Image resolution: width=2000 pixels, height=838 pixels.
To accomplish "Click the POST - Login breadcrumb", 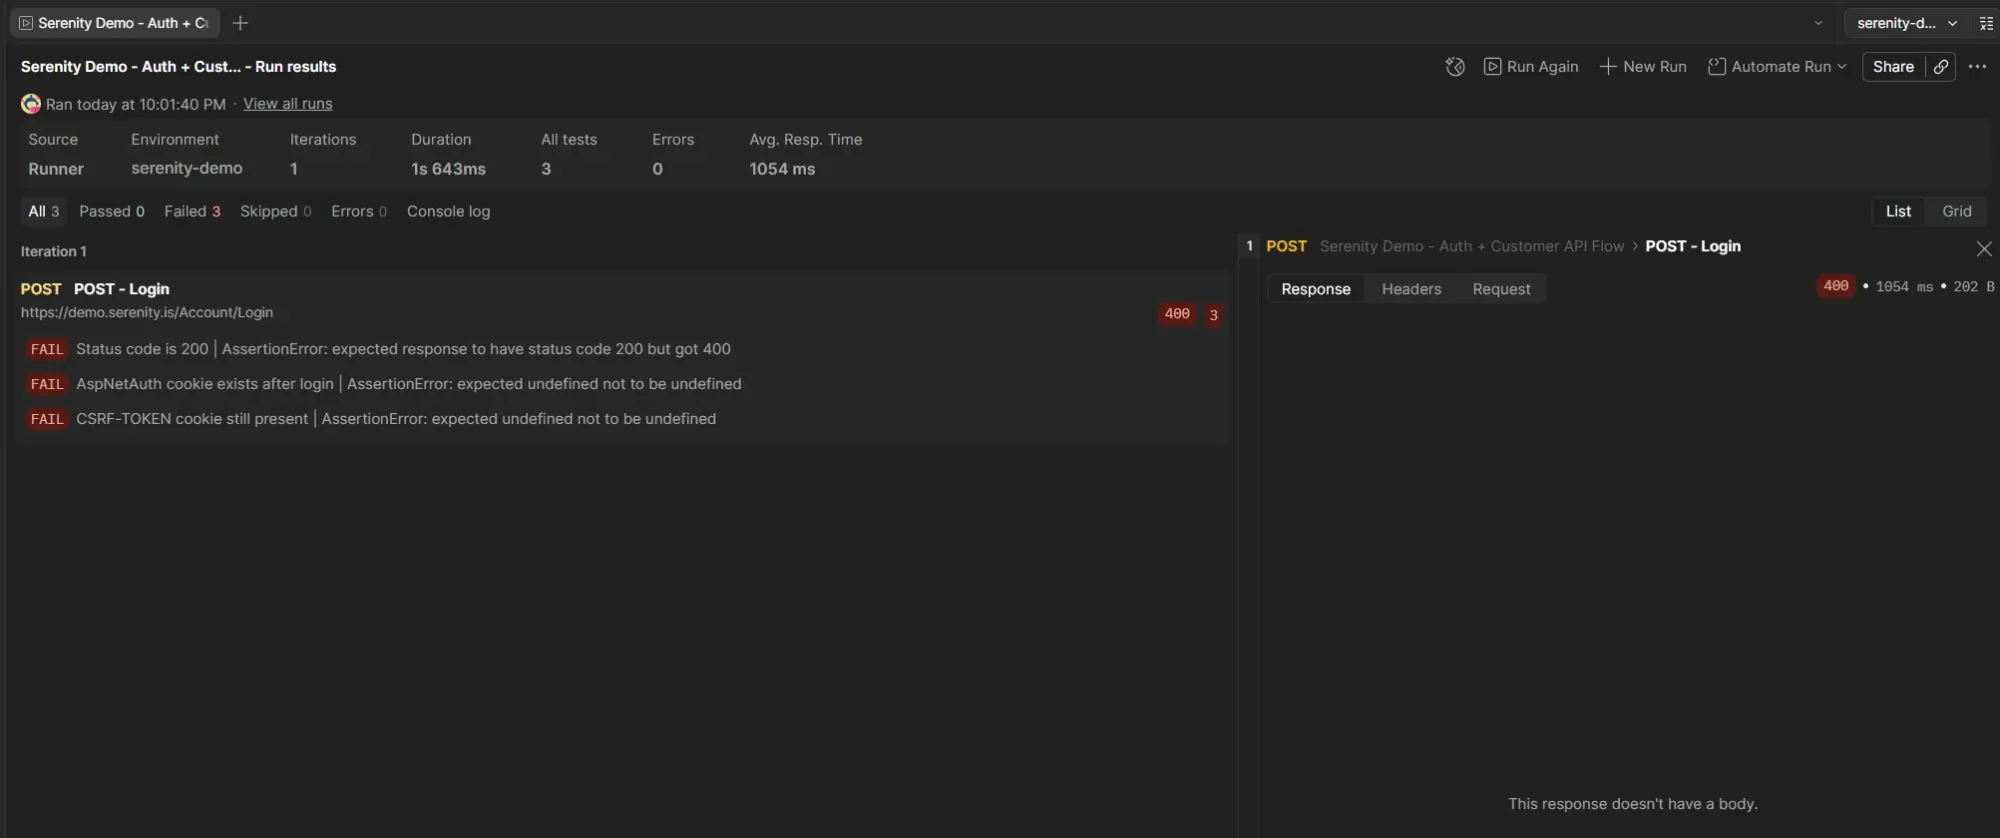I will [1692, 246].
